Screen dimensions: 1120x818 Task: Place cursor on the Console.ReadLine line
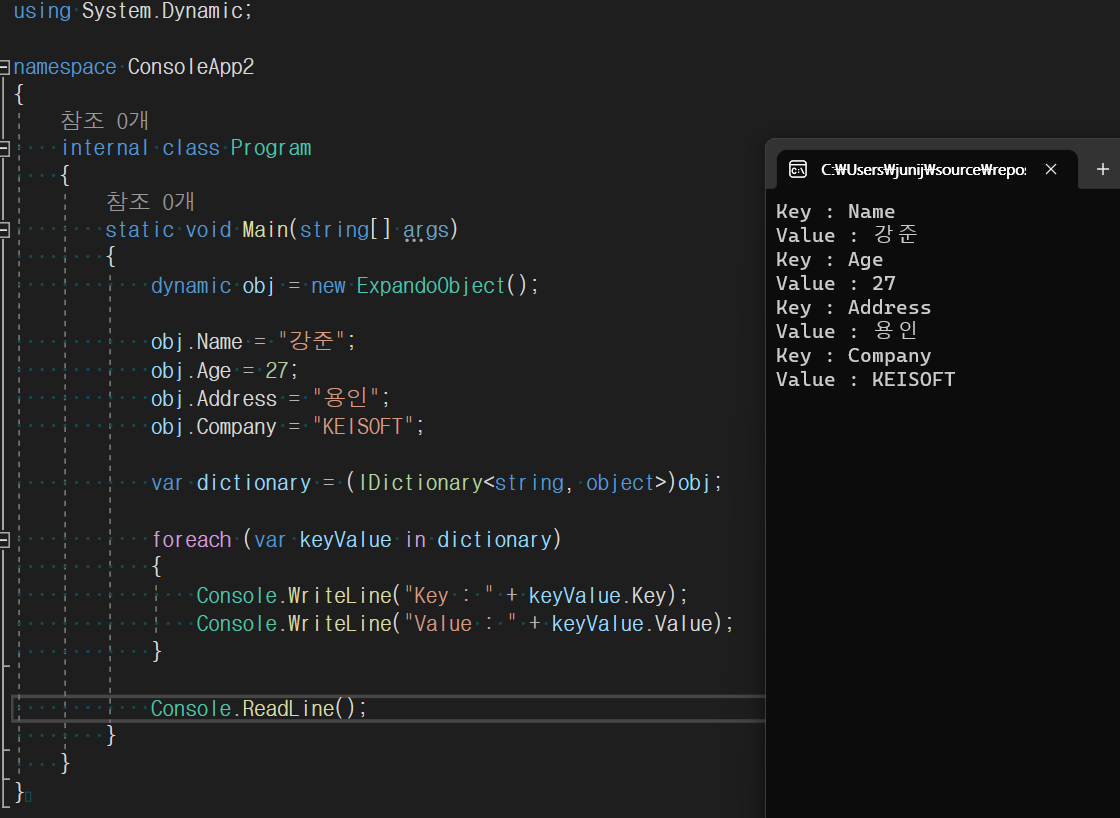(258, 708)
